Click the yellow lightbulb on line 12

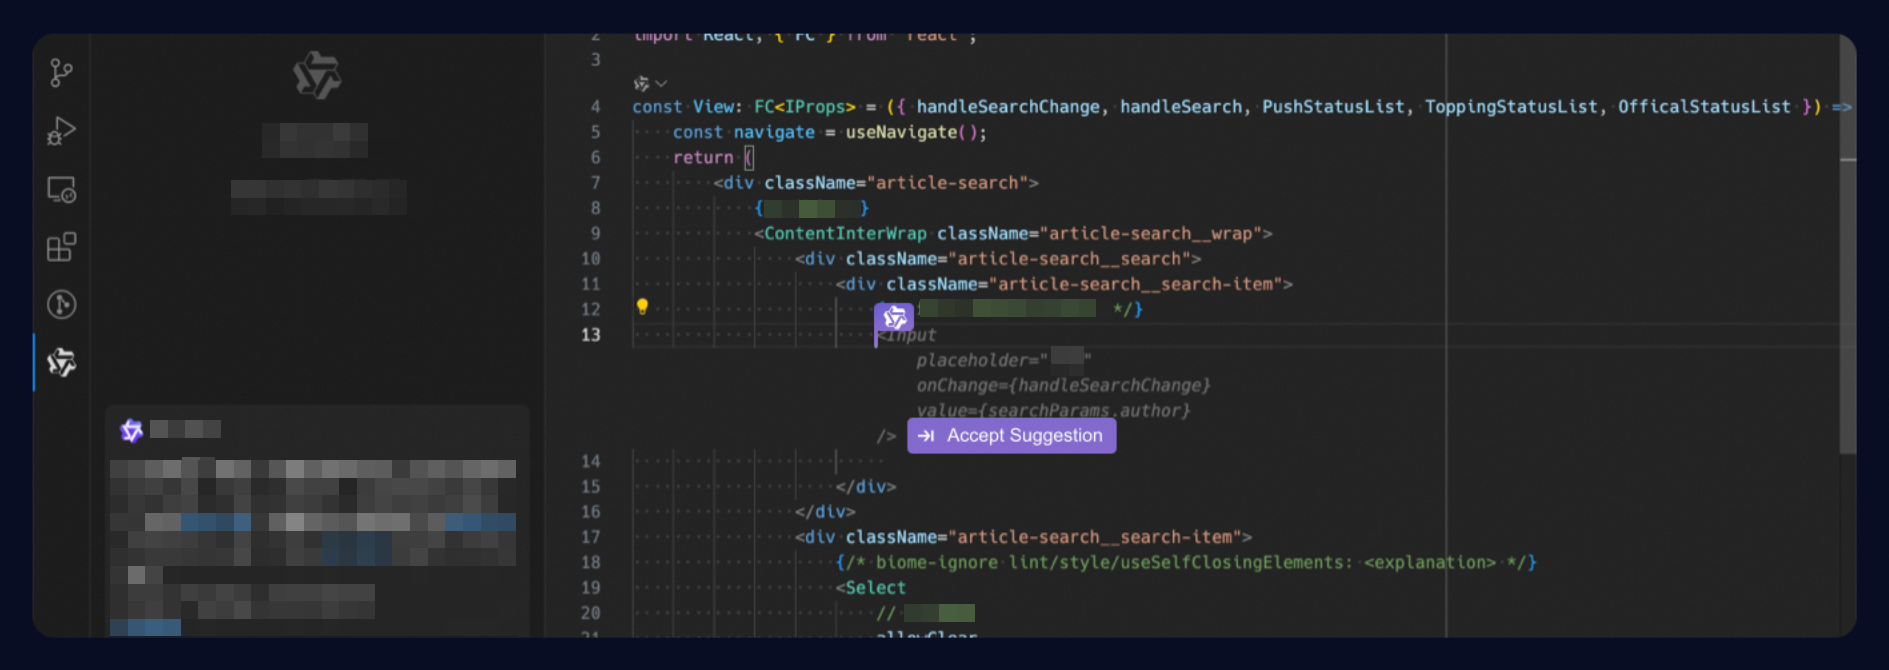[x=643, y=307]
